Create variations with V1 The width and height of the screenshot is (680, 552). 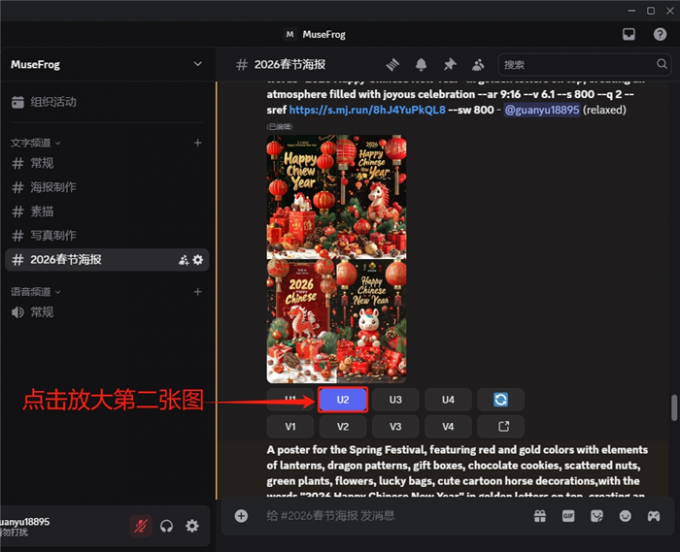(290, 427)
